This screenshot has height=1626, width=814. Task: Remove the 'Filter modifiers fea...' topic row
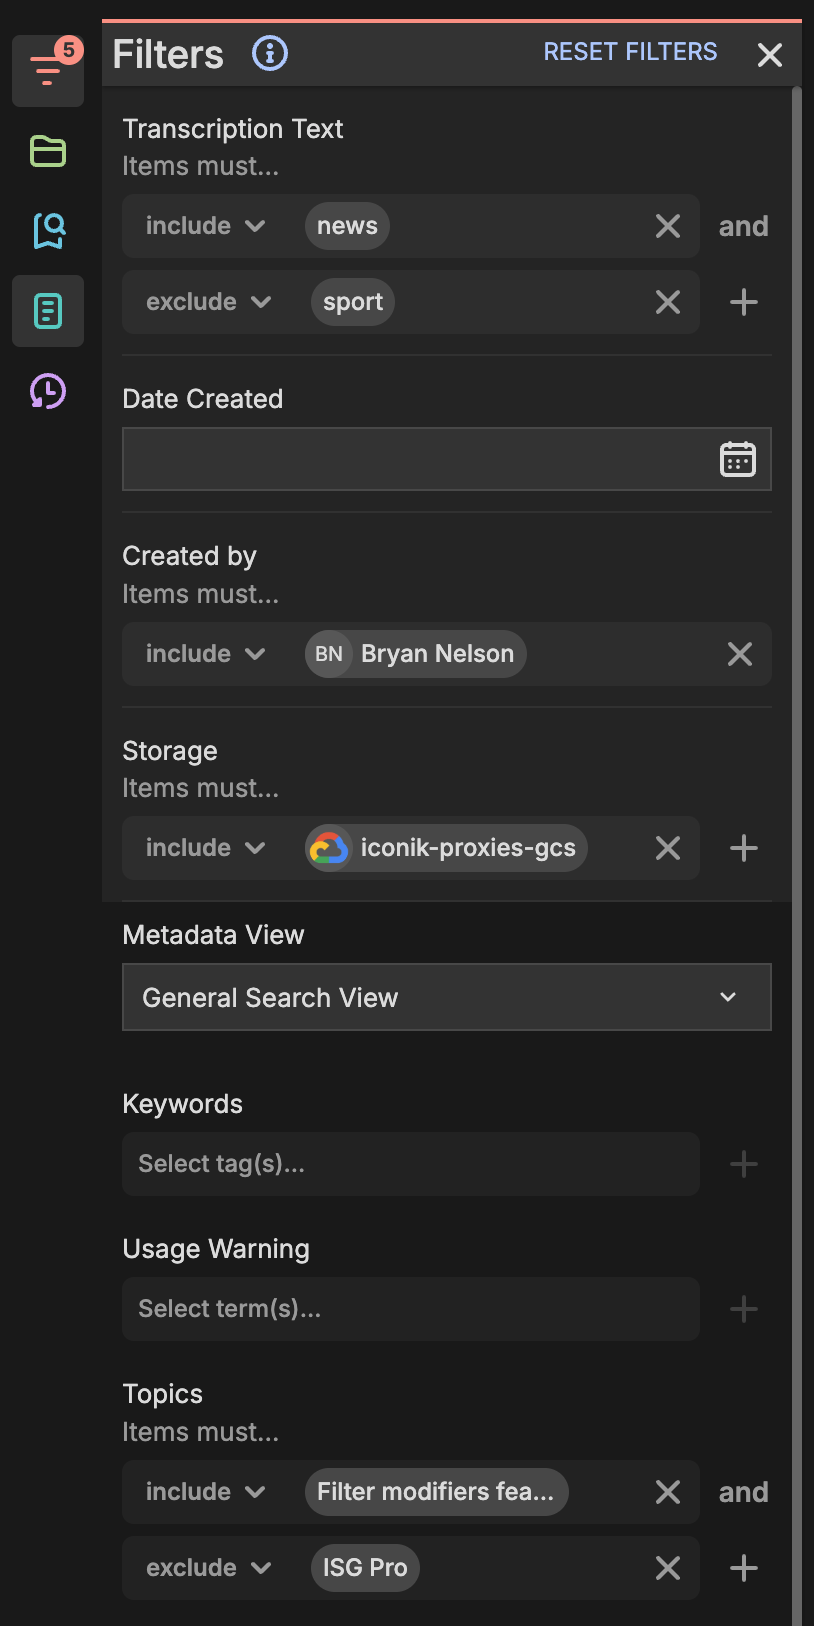click(x=668, y=1492)
